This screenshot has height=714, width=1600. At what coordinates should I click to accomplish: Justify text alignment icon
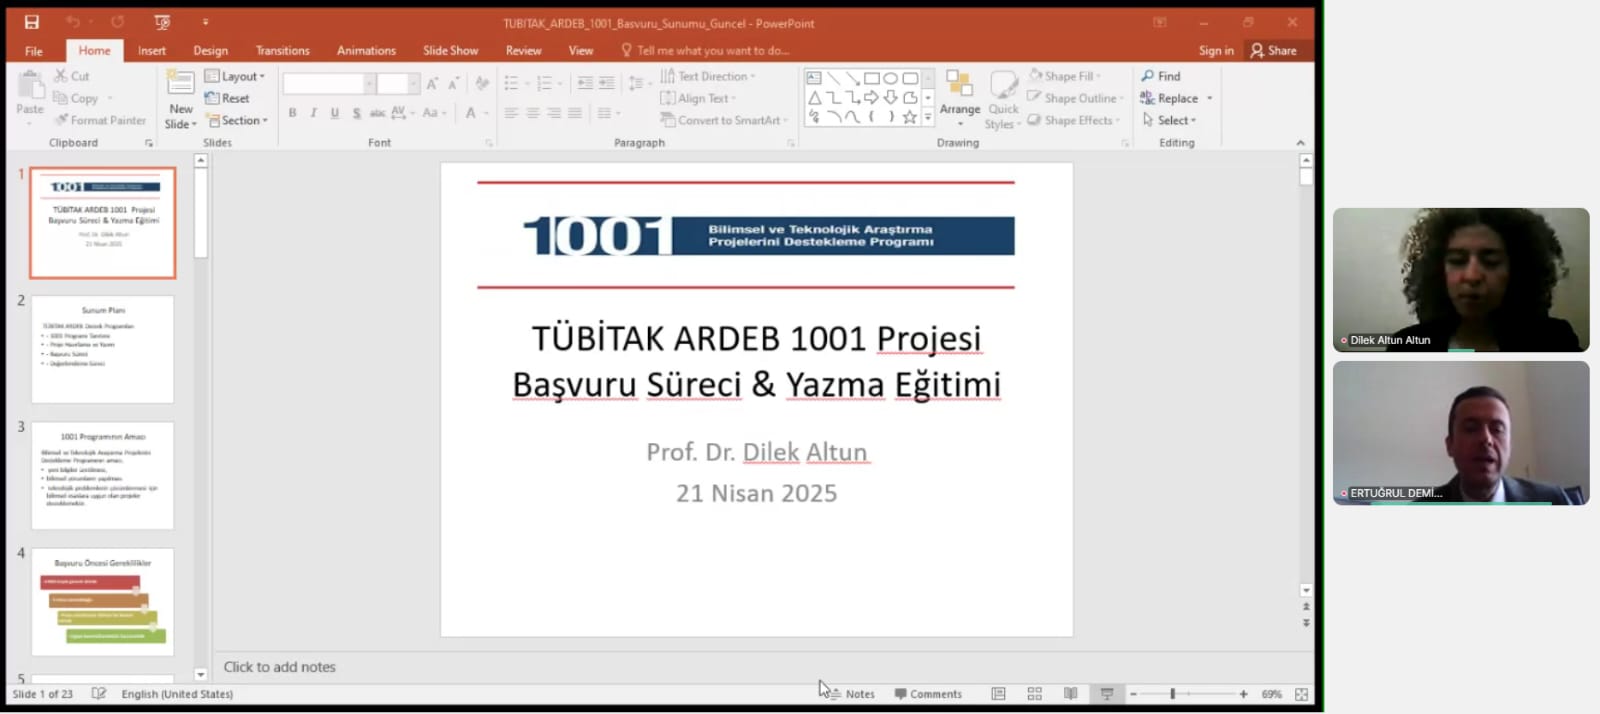click(574, 113)
